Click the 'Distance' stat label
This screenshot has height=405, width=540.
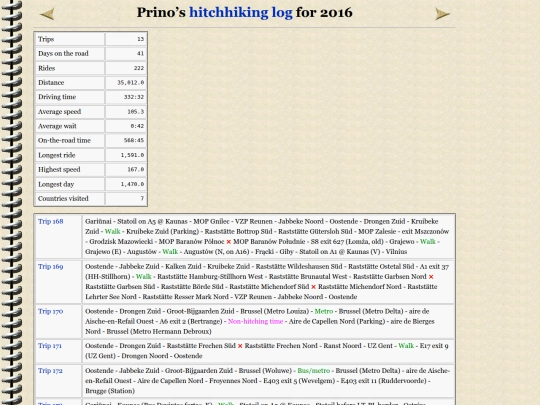click(51, 83)
